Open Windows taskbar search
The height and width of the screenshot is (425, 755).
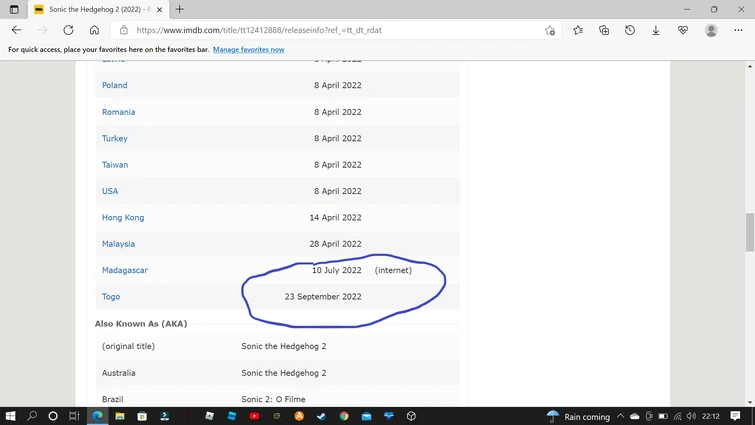[x=32, y=416]
